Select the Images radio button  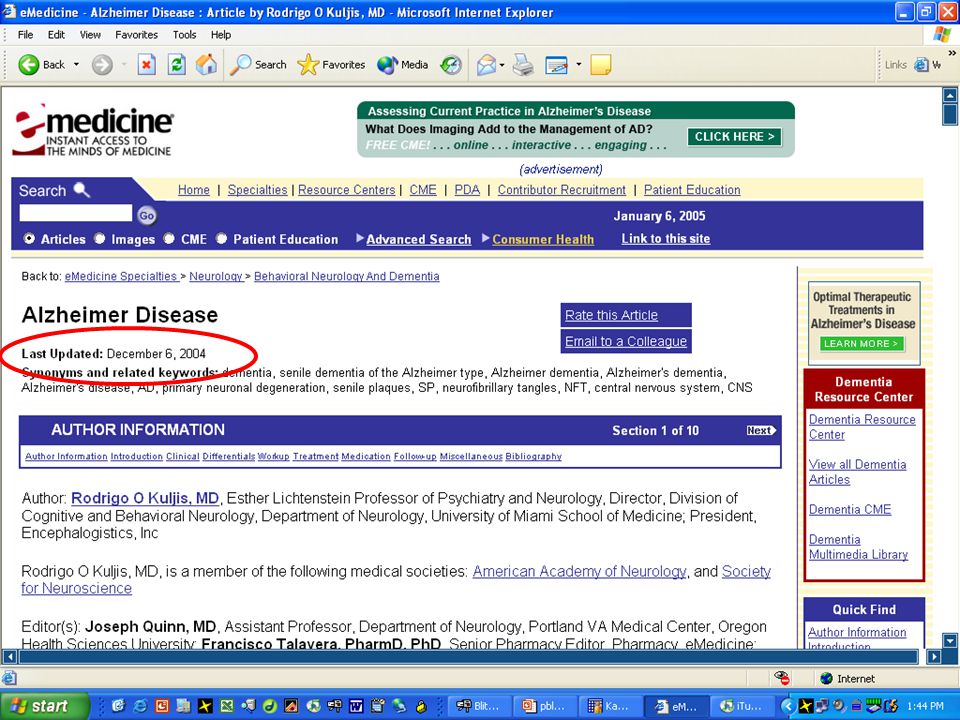100,239
